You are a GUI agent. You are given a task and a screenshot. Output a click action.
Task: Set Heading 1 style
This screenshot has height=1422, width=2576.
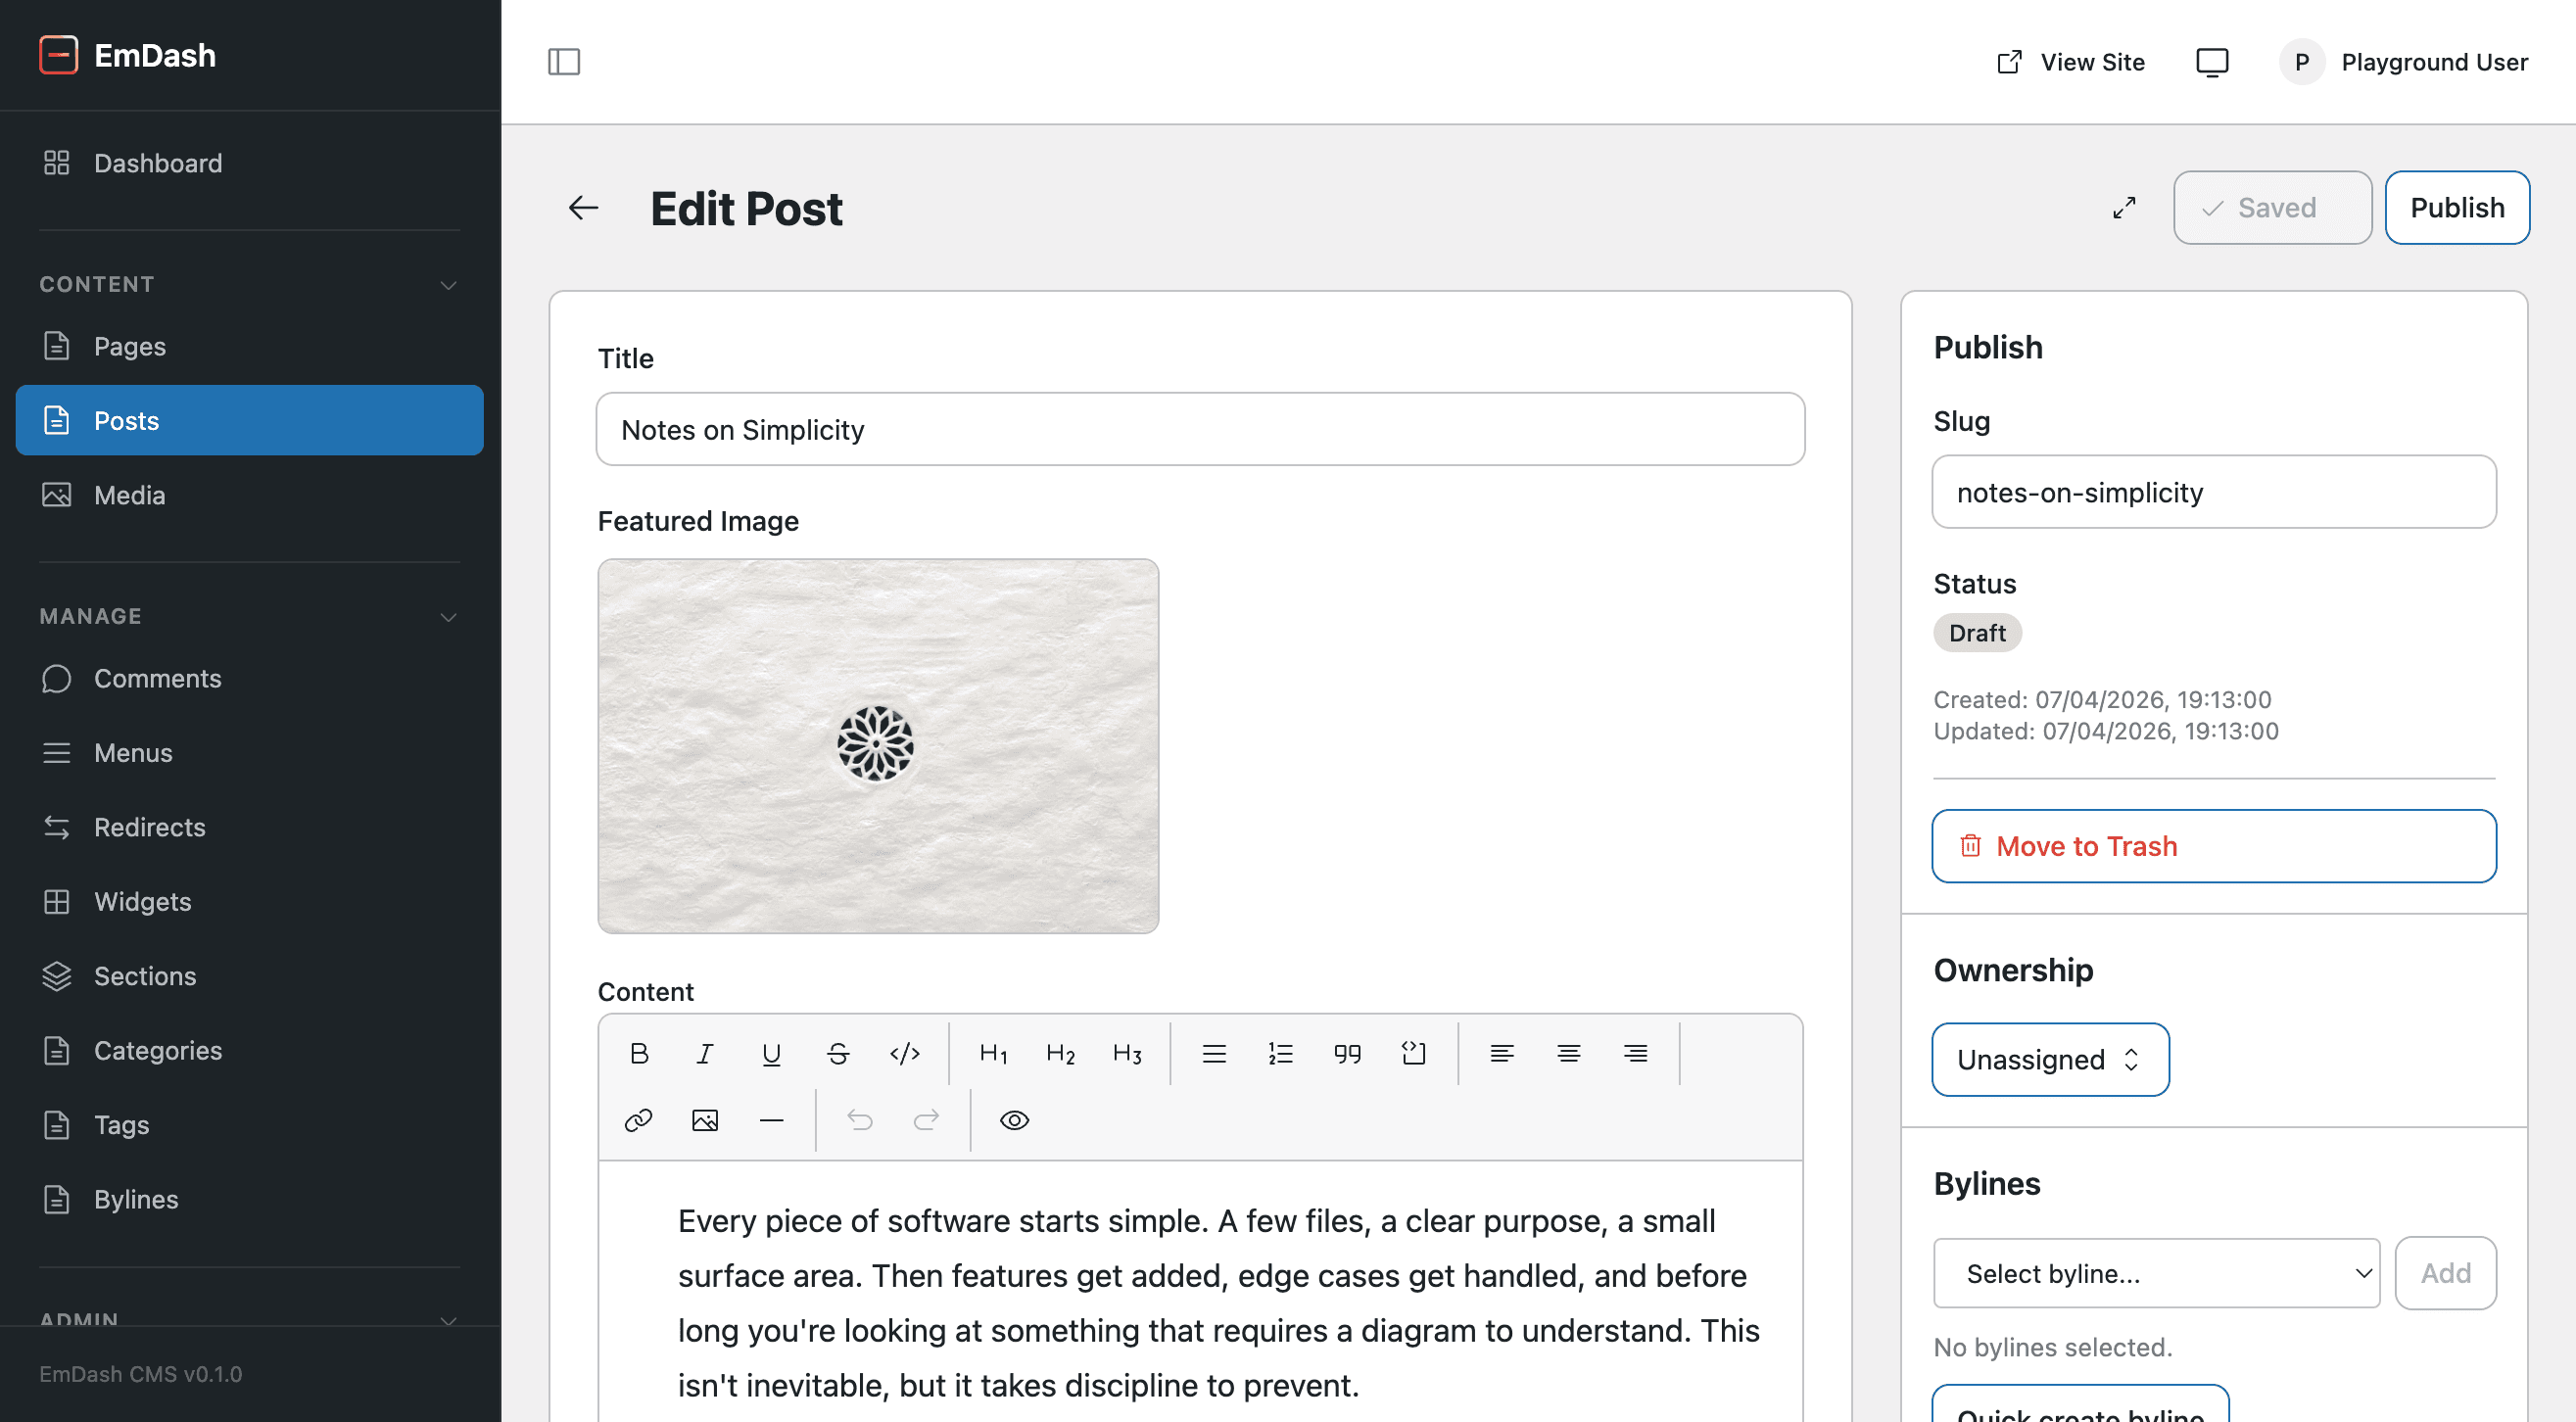(x=993, y=1053)
